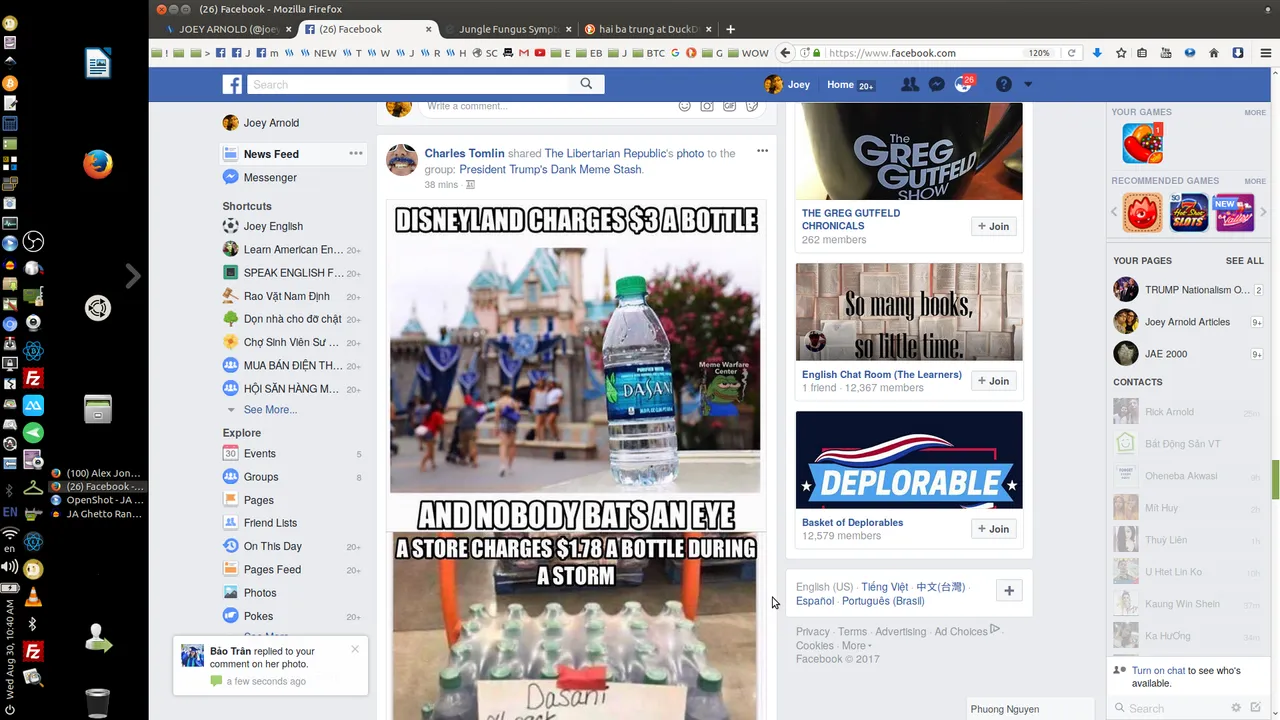Viewport: 1280px width, 720px height.
Task: Click sticker icon in comment box
Action: [752, 106]
